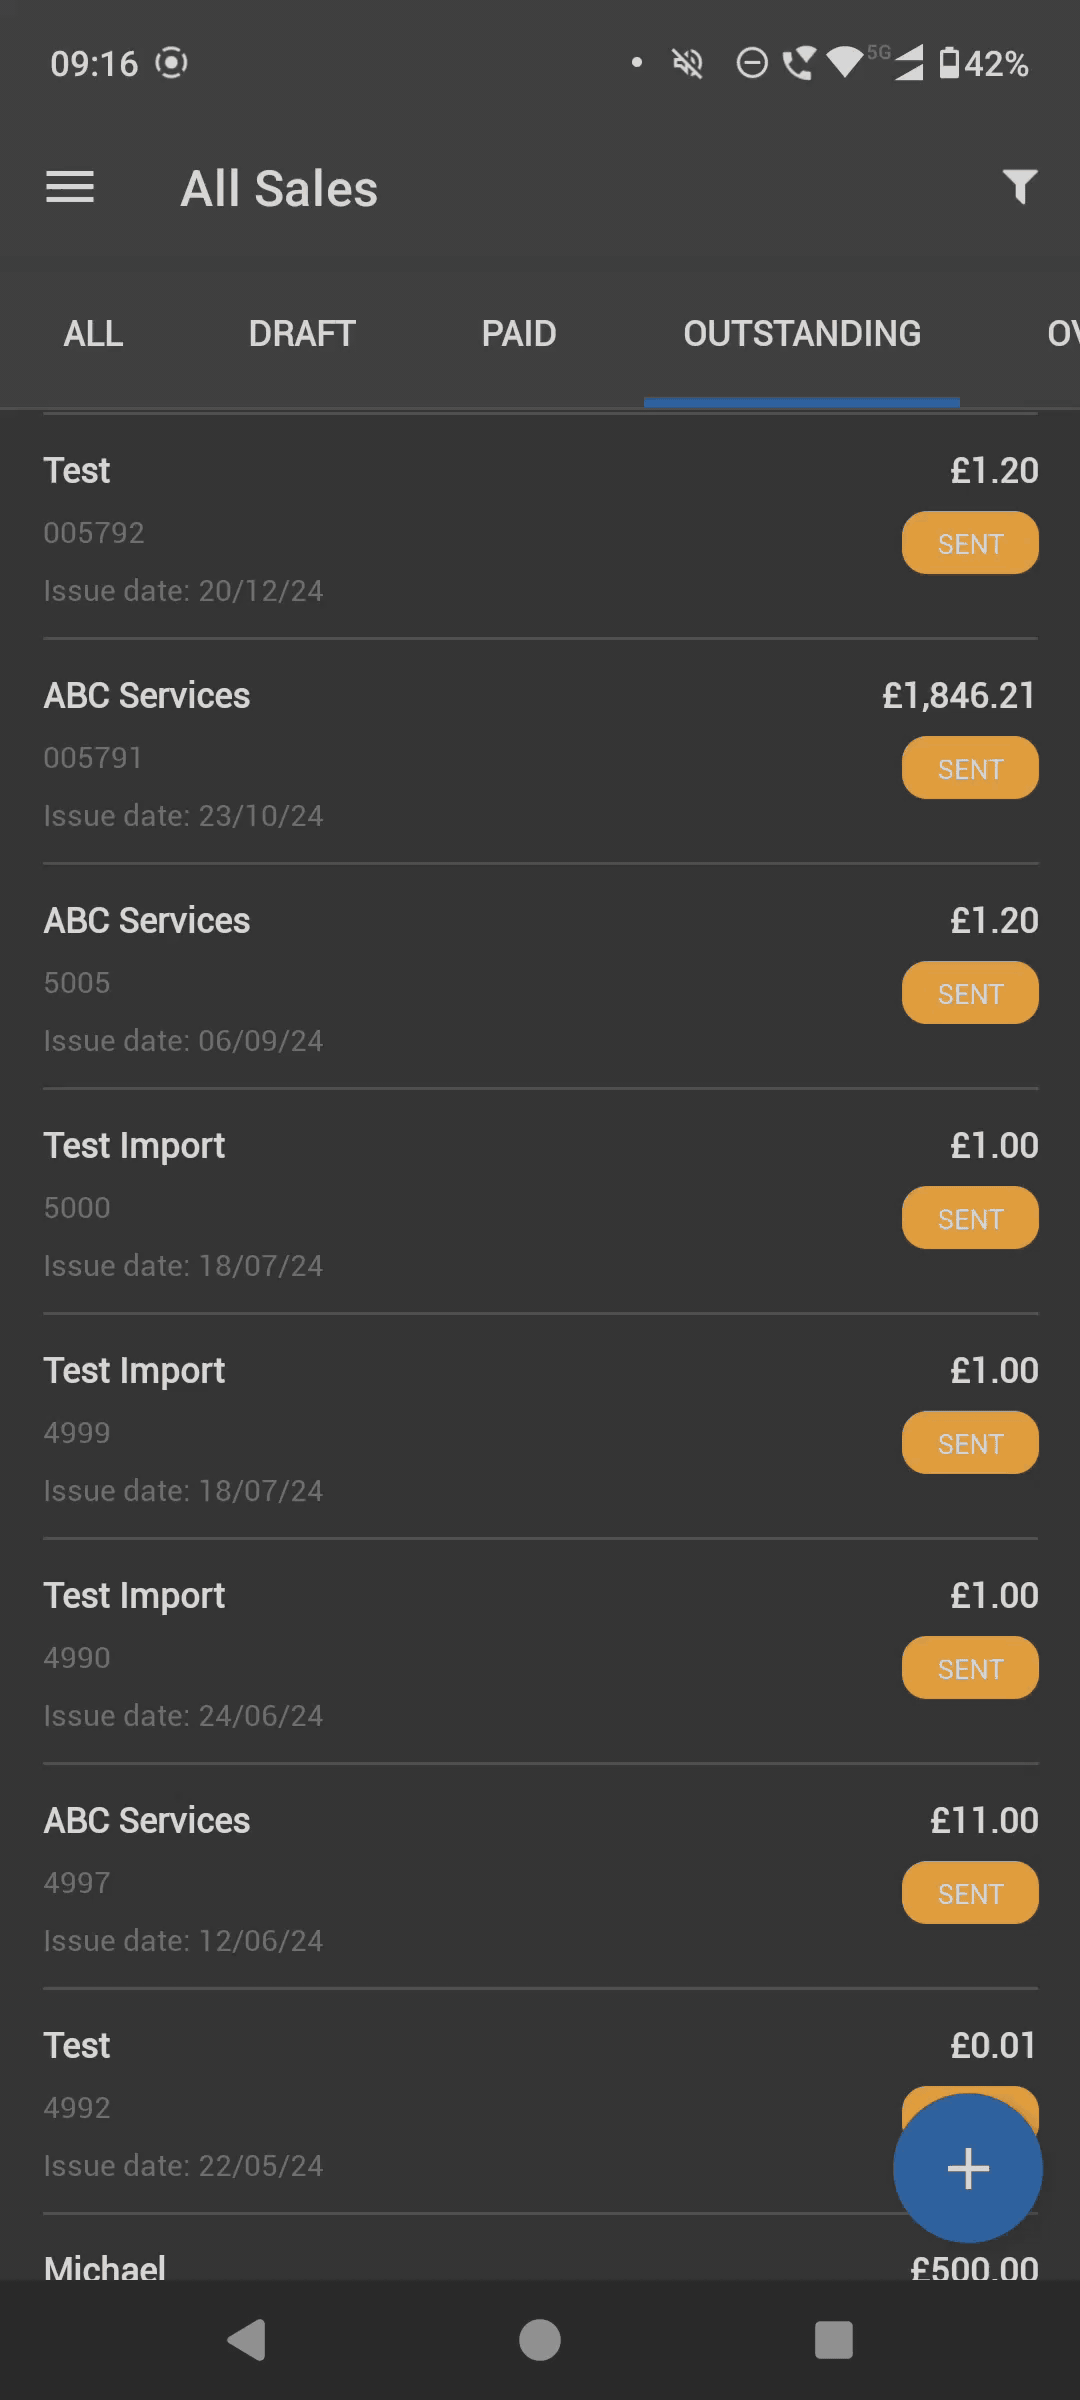Click SENT badge on invoice 005791
The width and height of the screenshot is (1080, 2400).
pos(970,768)
